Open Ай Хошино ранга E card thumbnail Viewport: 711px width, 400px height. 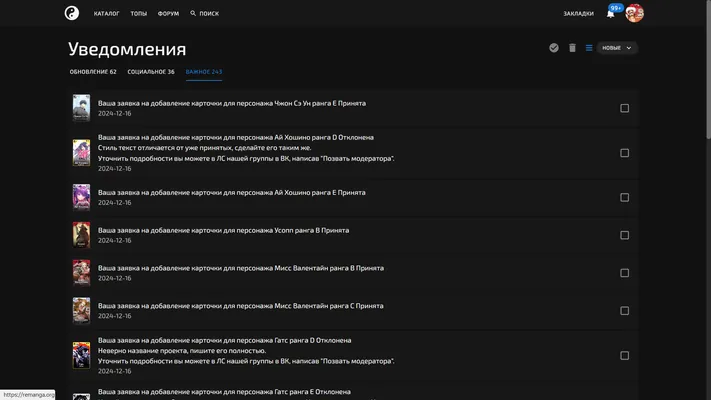(x=82, y=197)
